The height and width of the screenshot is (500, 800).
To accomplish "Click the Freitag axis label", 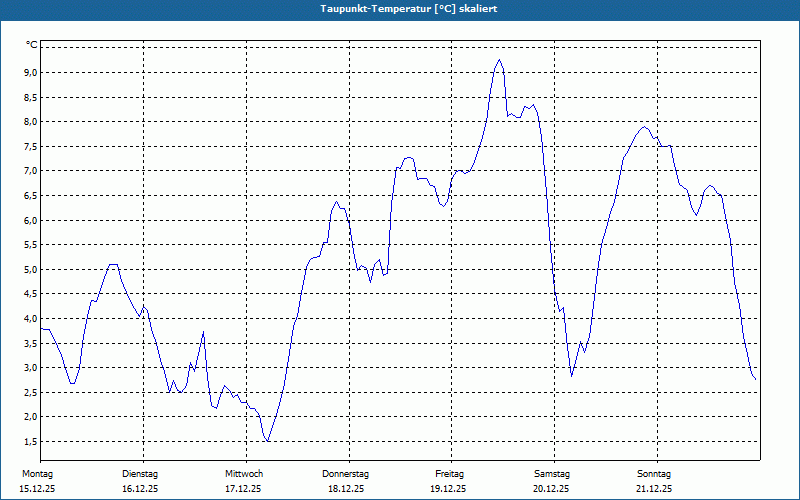I will tap(449, 474).
